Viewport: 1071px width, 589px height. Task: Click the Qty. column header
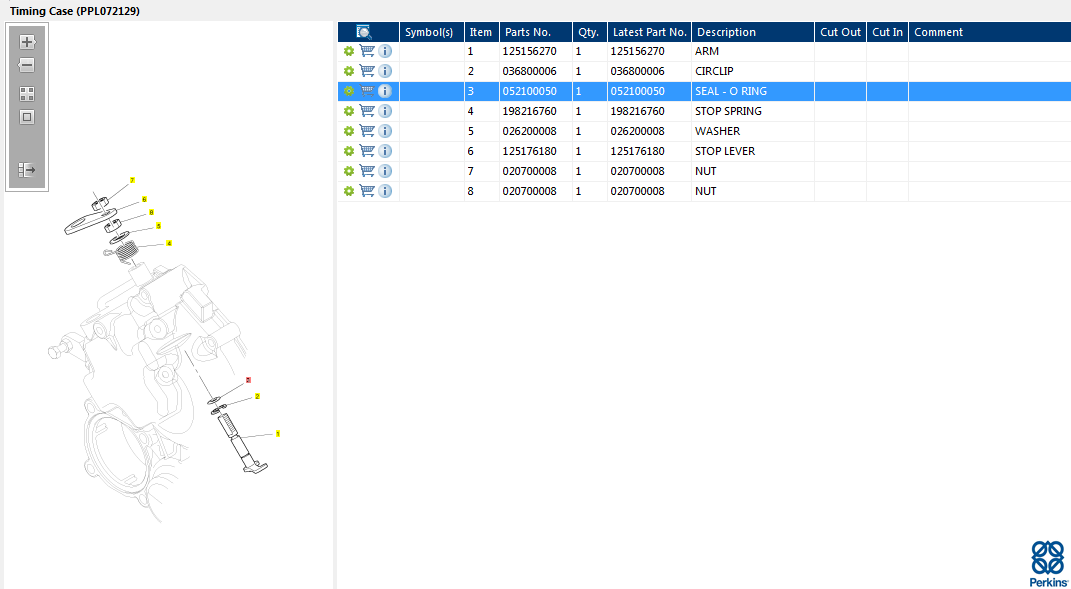(588, 32)
